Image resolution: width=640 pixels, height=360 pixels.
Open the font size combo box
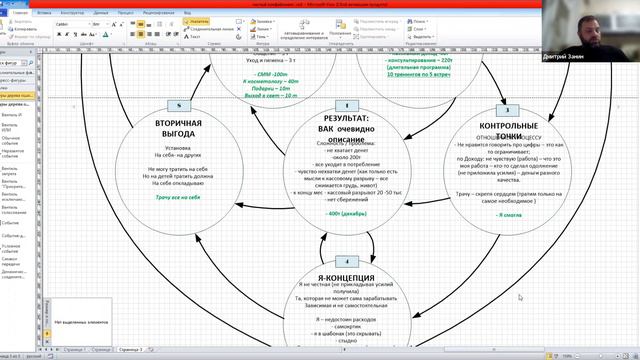(100, 24)
